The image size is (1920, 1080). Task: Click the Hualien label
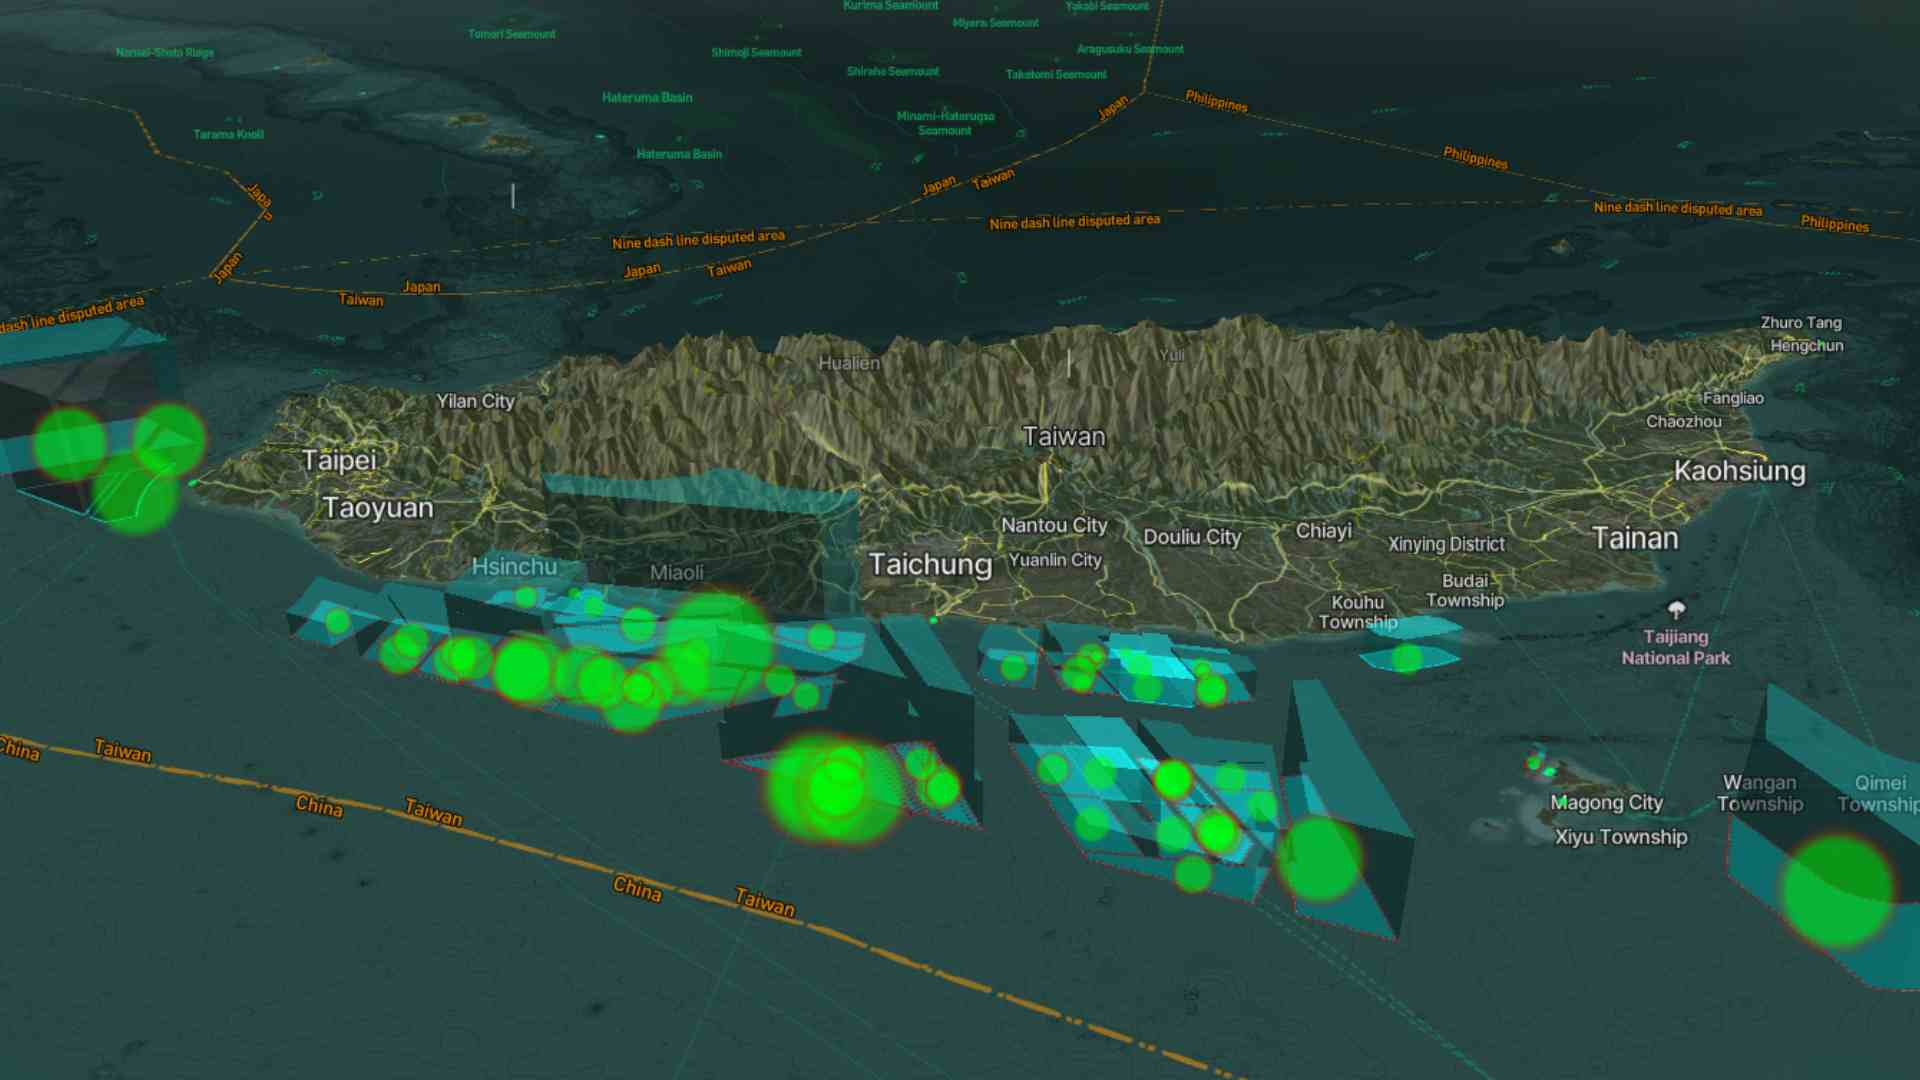[x=849, y=363]
